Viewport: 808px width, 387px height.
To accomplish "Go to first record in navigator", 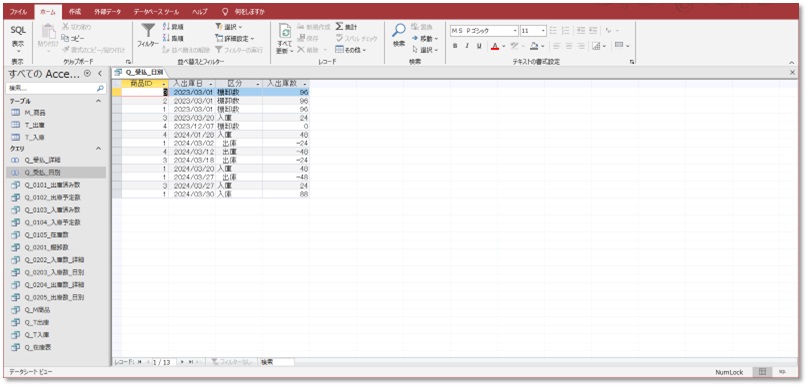I will point(139,362).
